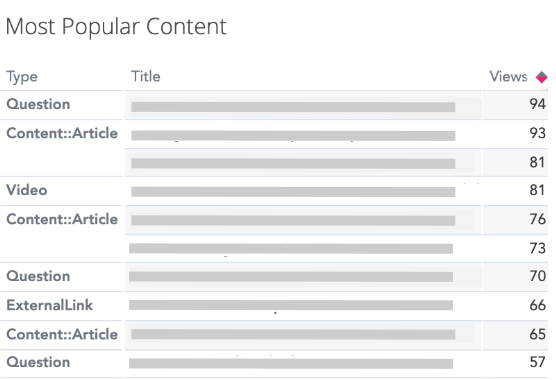The height and width of the screenshot is (380, 556).
Task: Click the Title column header
Action: [145, 77]
